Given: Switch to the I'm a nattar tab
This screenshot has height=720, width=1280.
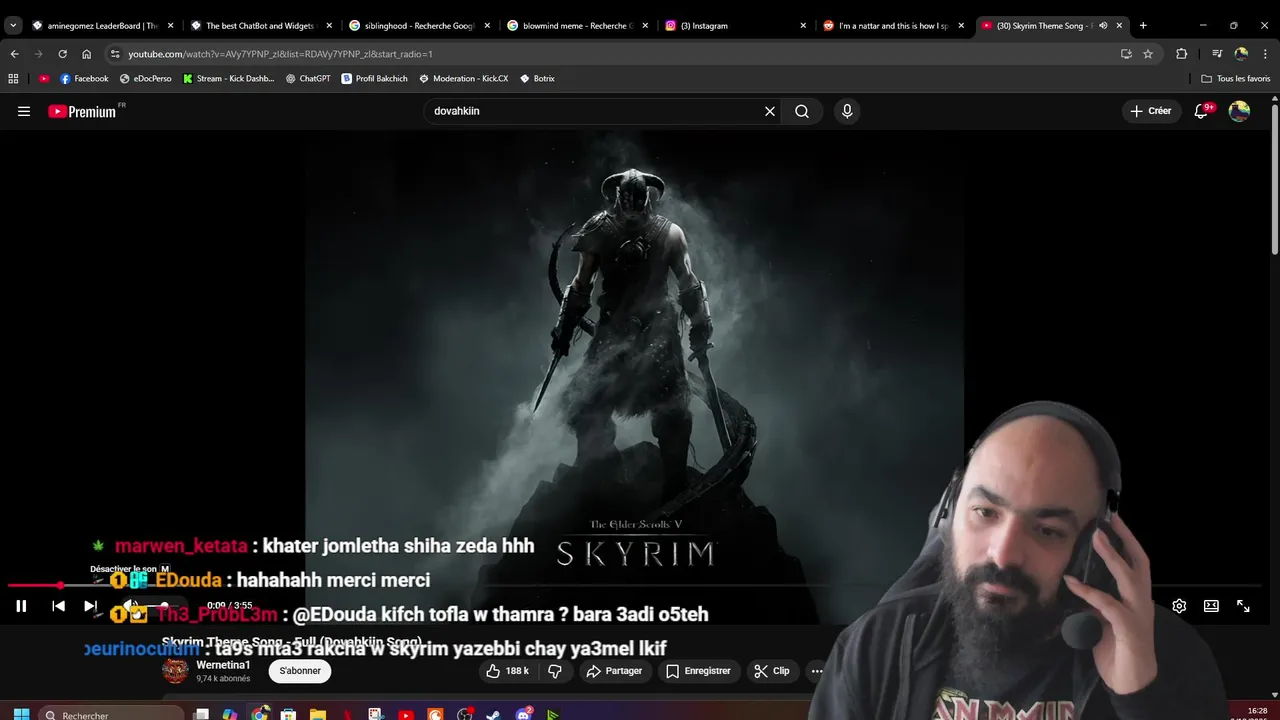Looking at the screenshot, I should [x=892, y=25].
